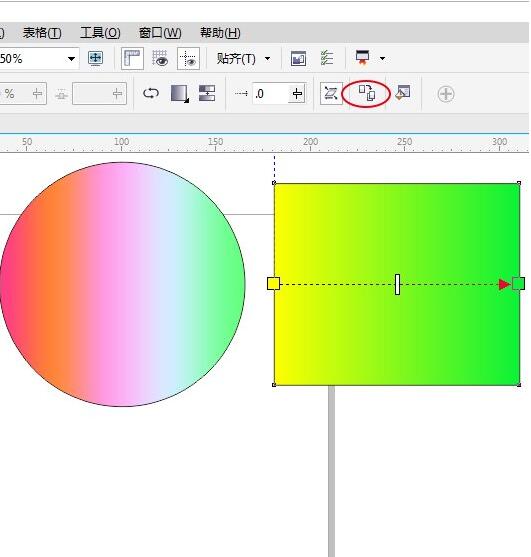Toggle show grid button

[x=160, y=59]
